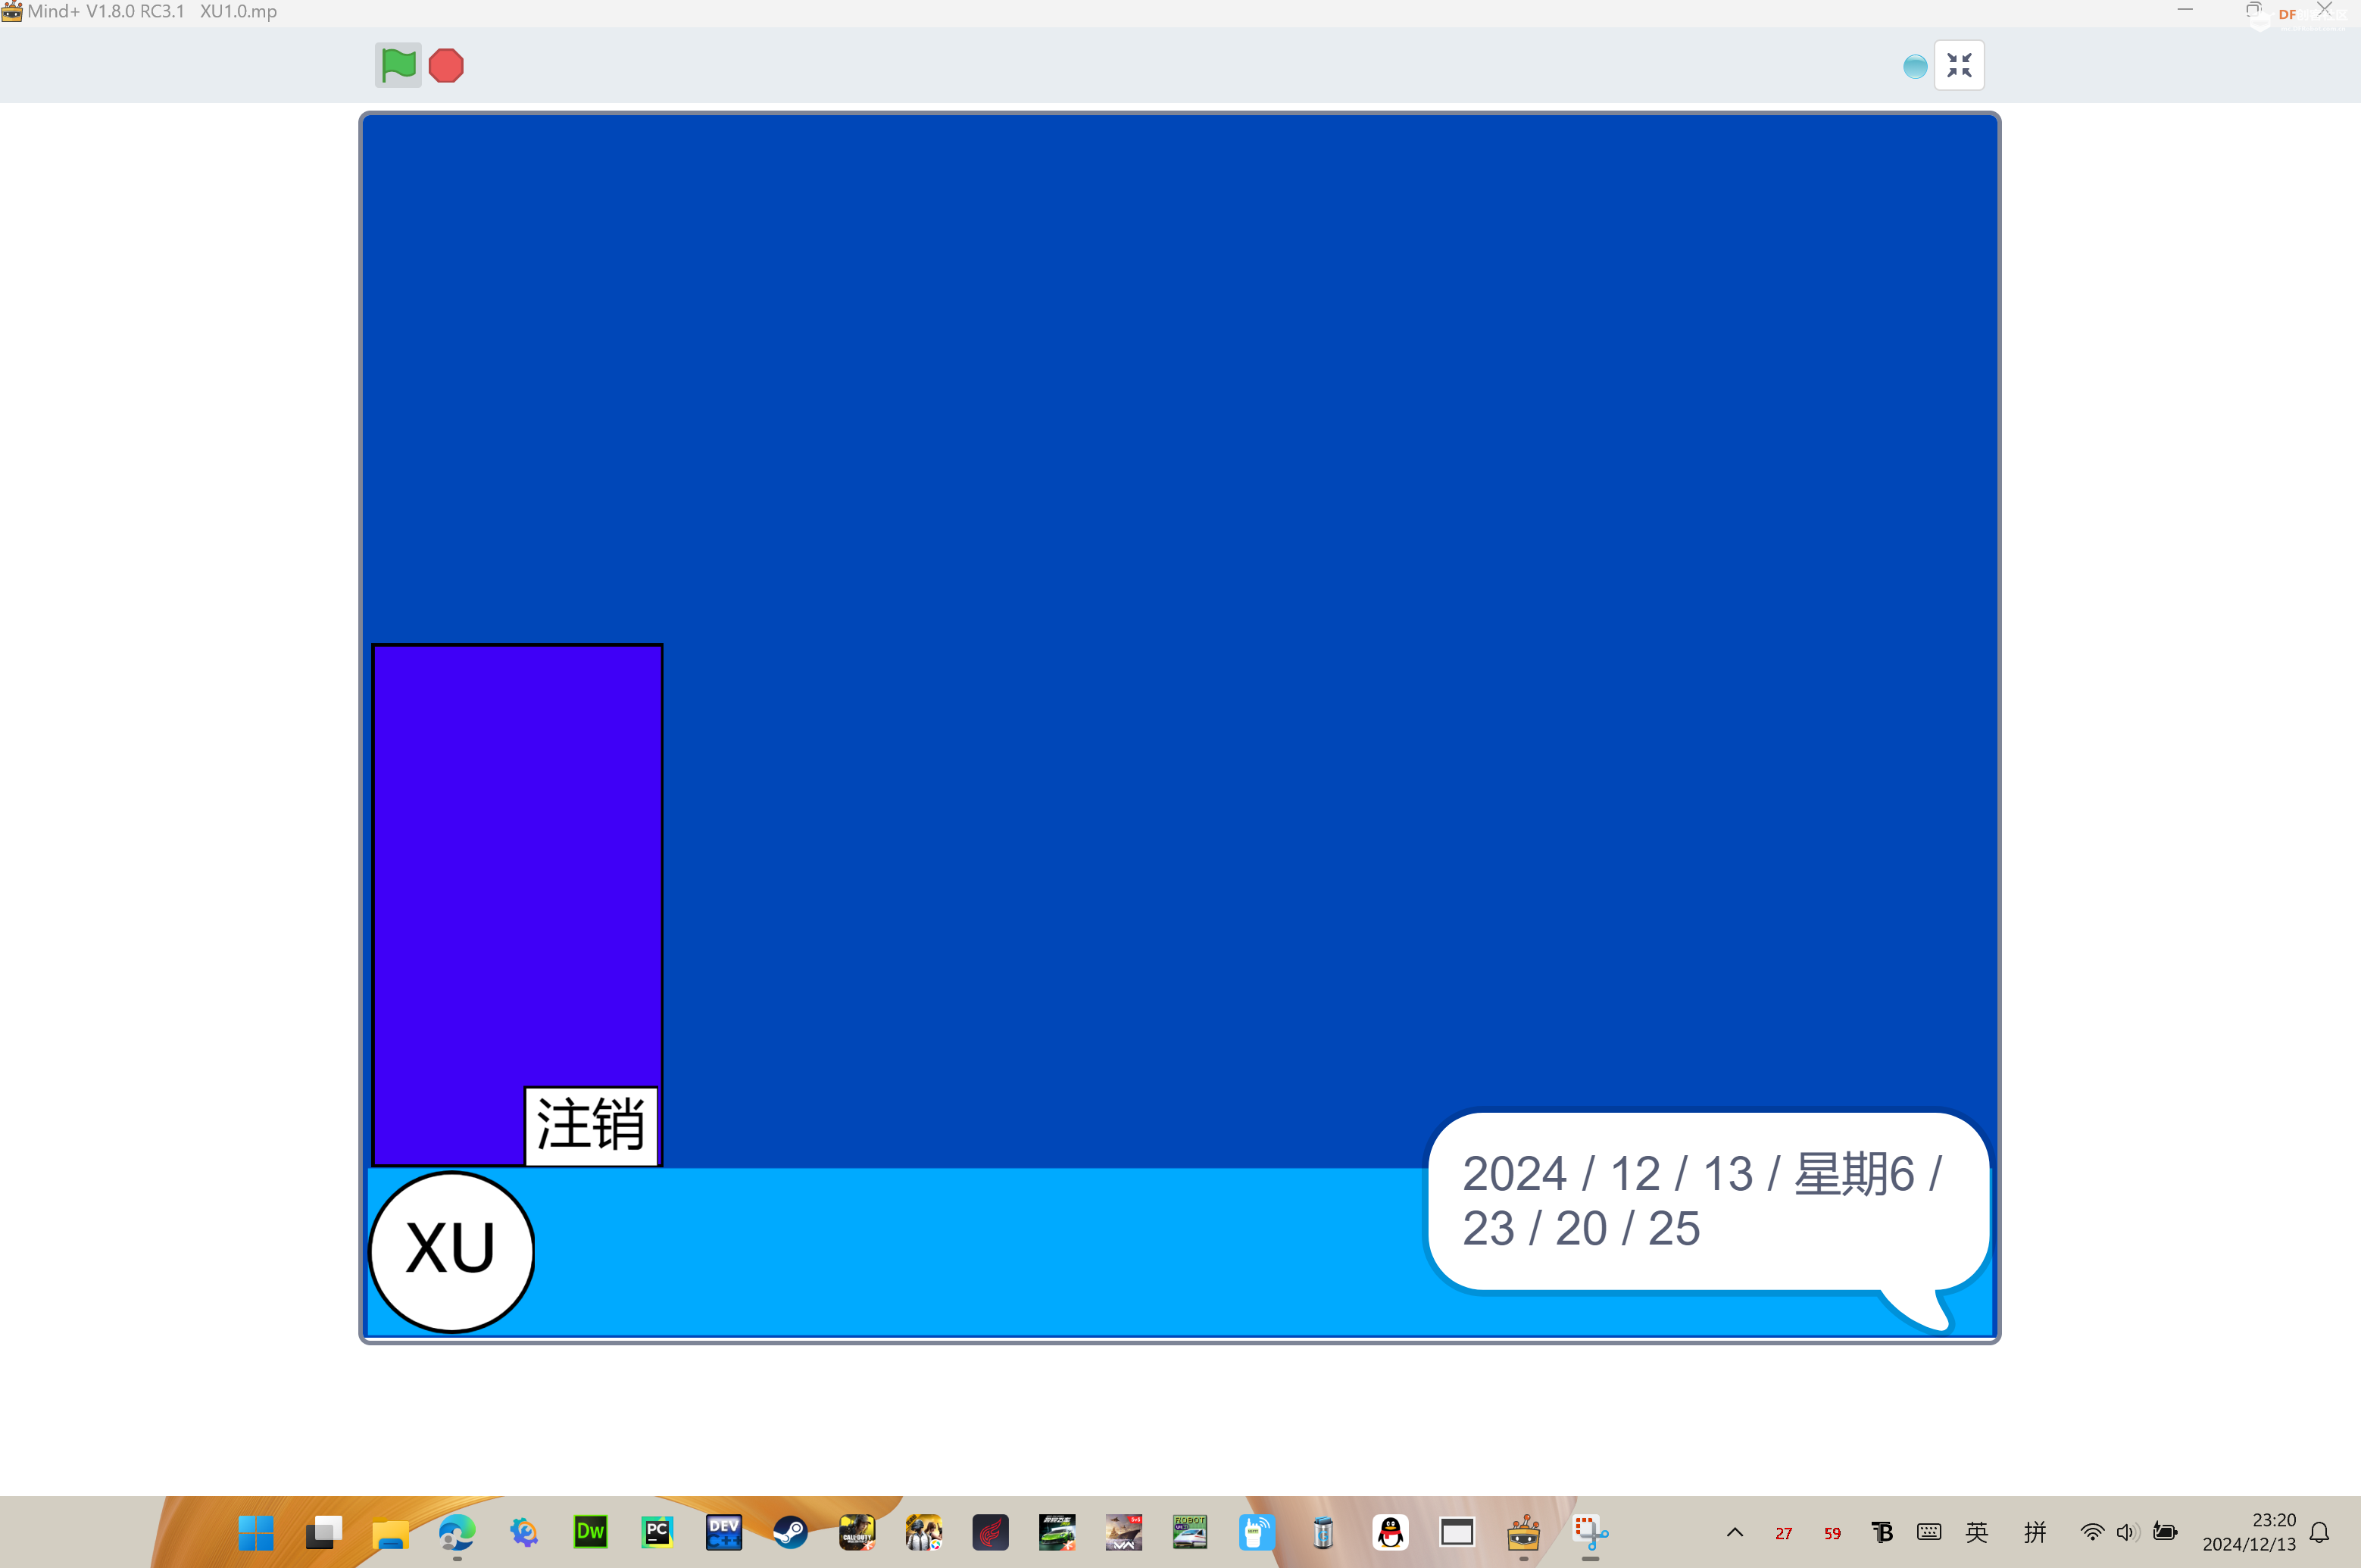Image resolution: width=2361 pixels, height=1568 pixels.
Task: Click the red 59 tray indicator
Action: [1832, 1533]
